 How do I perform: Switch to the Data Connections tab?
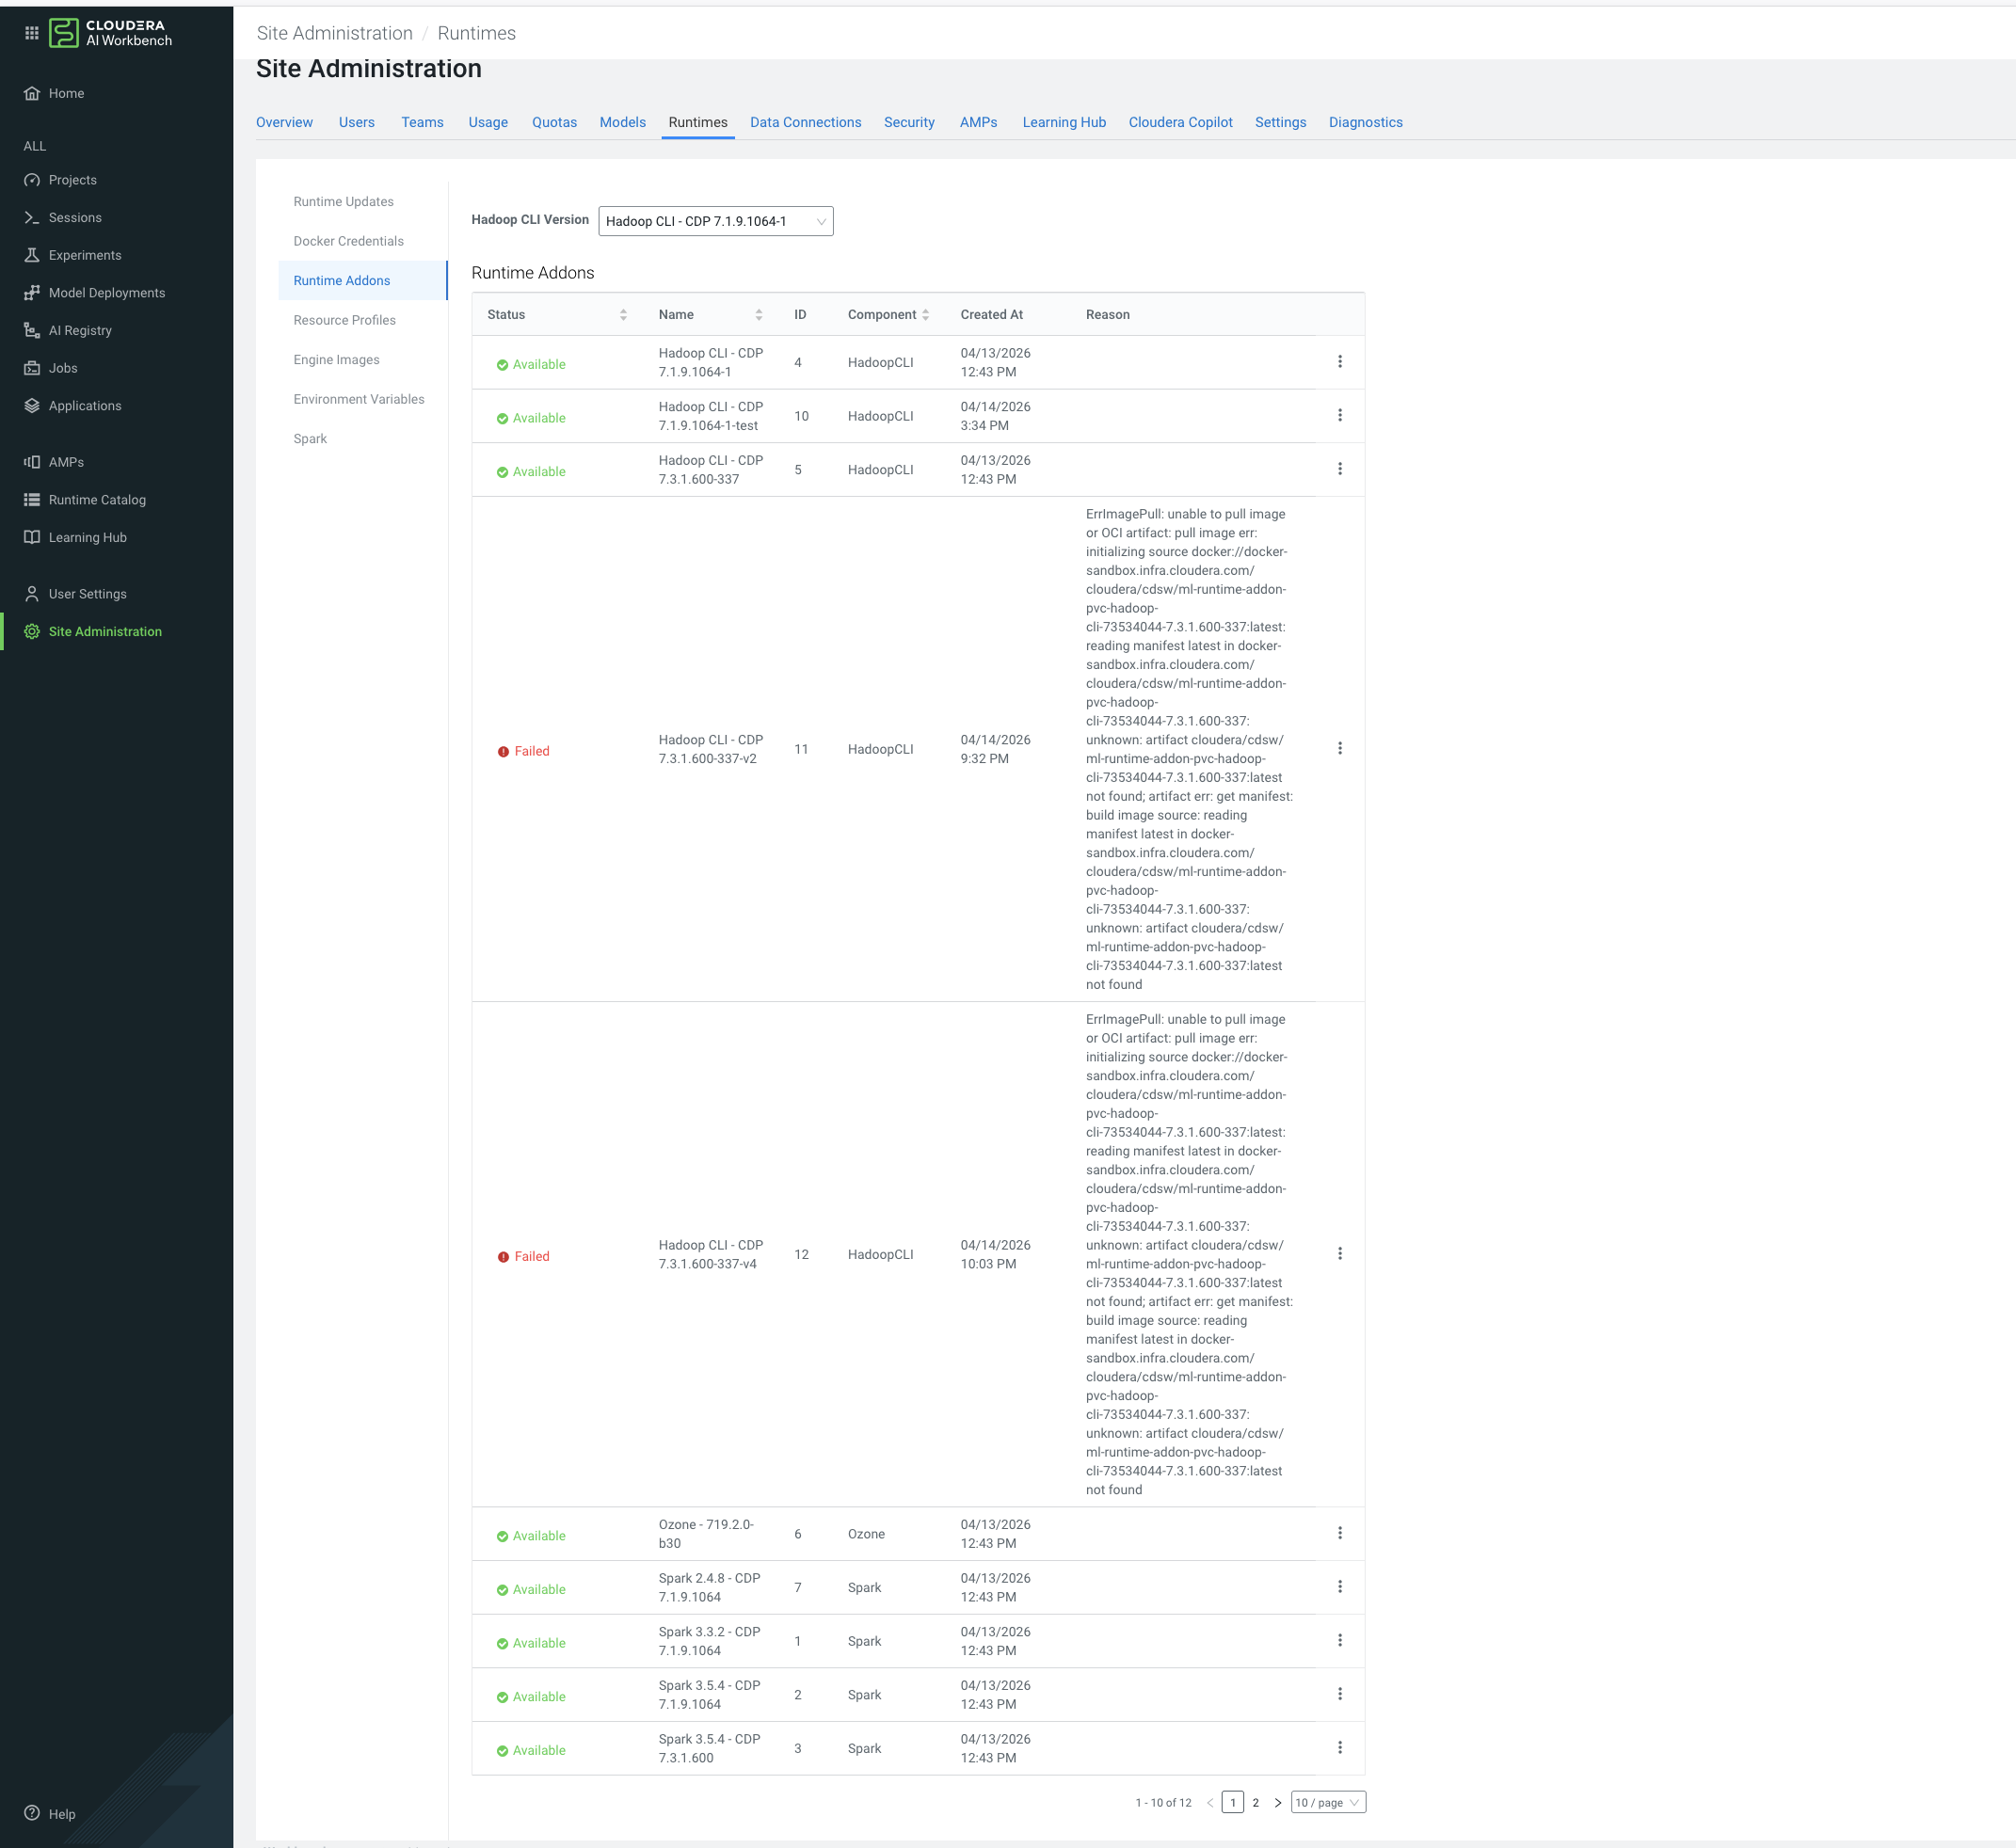[x=805, y=122]
